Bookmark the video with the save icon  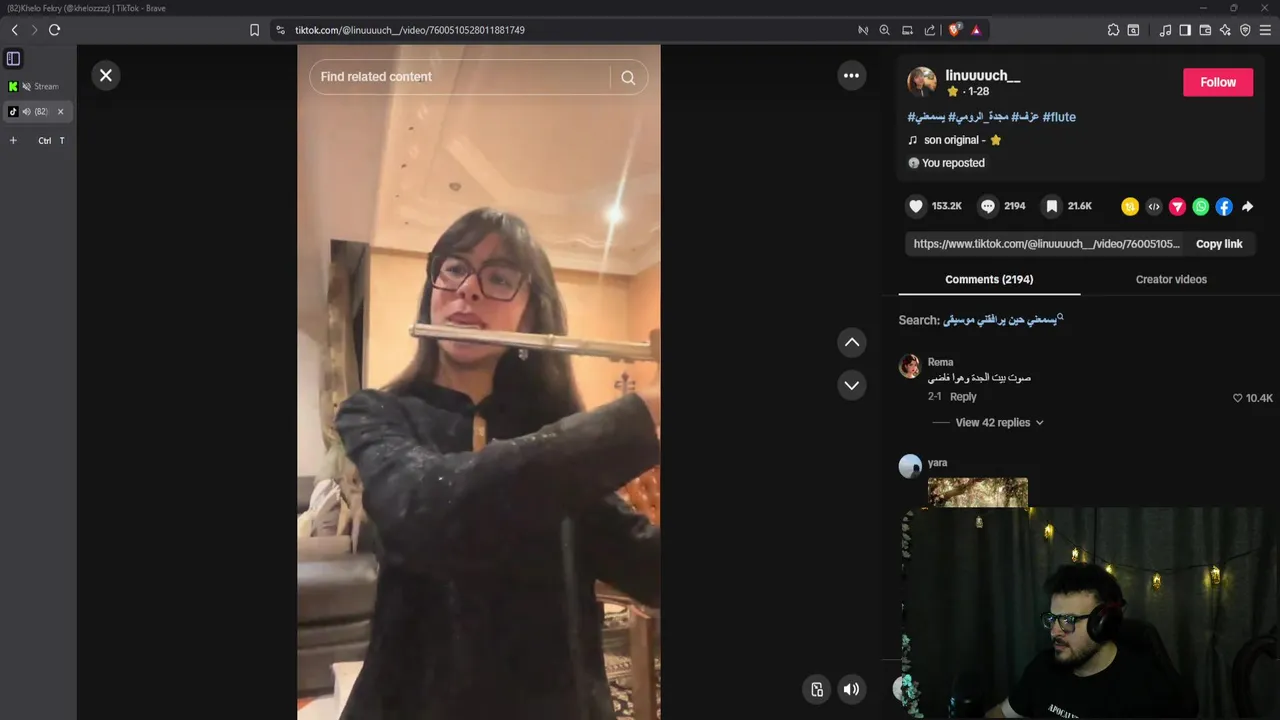coord(1051,206)
